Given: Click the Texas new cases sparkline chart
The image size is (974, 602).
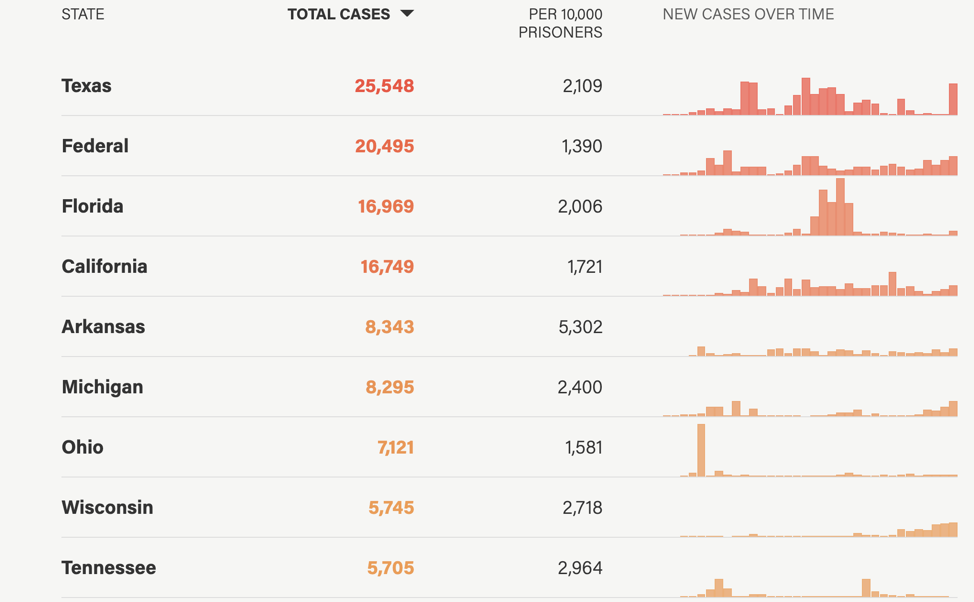Looking at the screenshot, I should click(x=809, y=97).
